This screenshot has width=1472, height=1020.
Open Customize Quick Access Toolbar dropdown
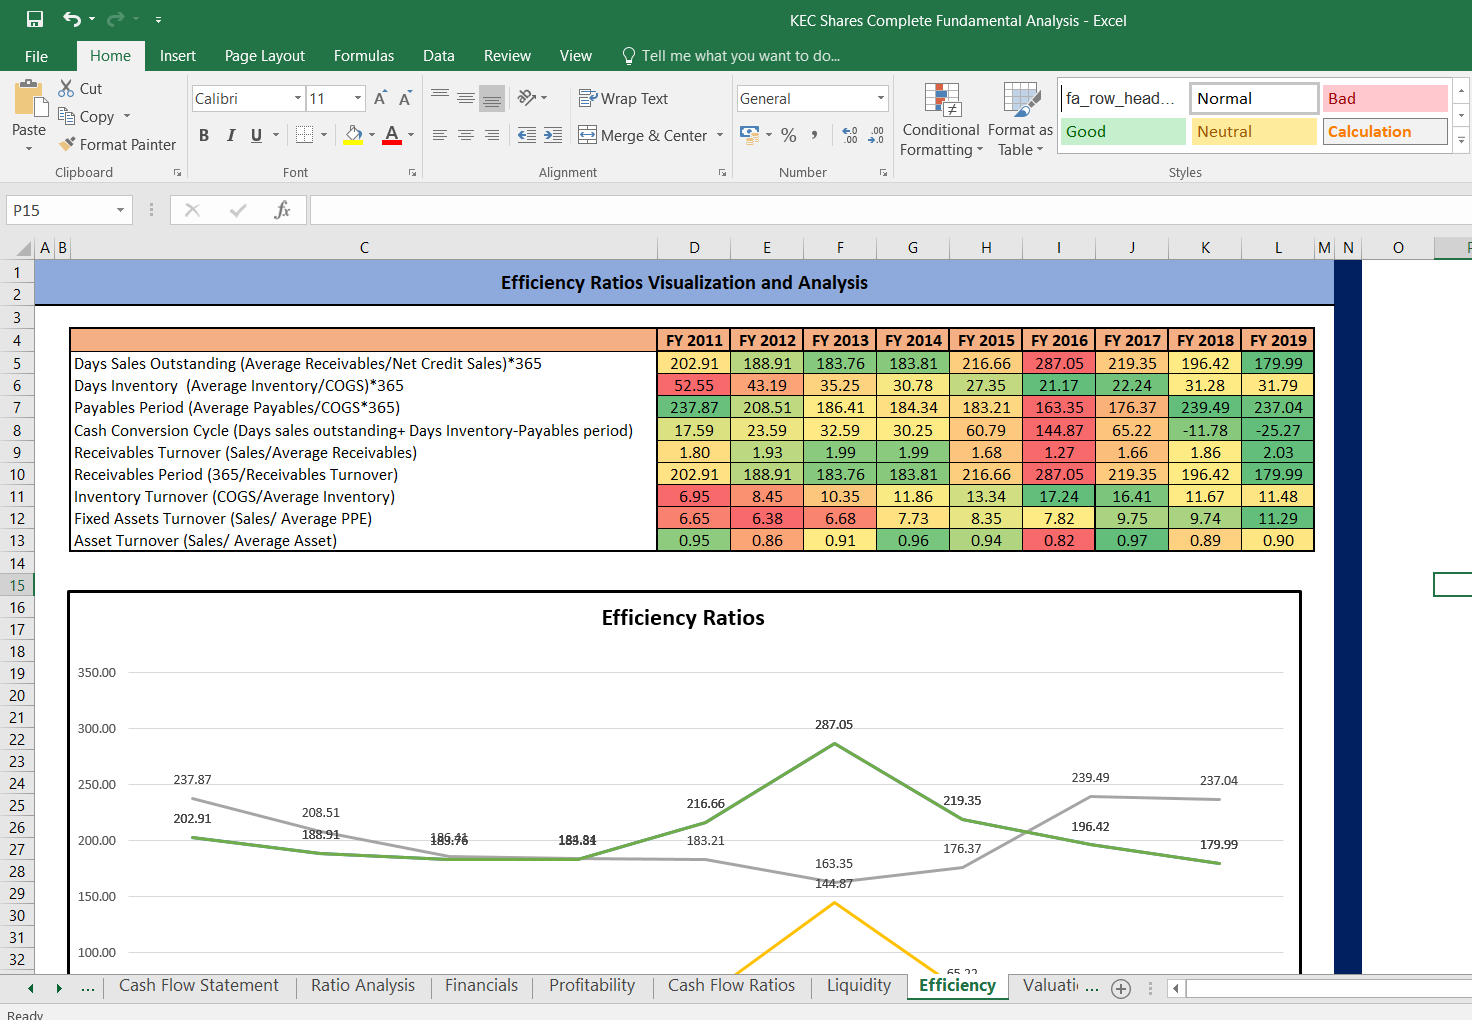pyautogui.click(x=158, y=19)
